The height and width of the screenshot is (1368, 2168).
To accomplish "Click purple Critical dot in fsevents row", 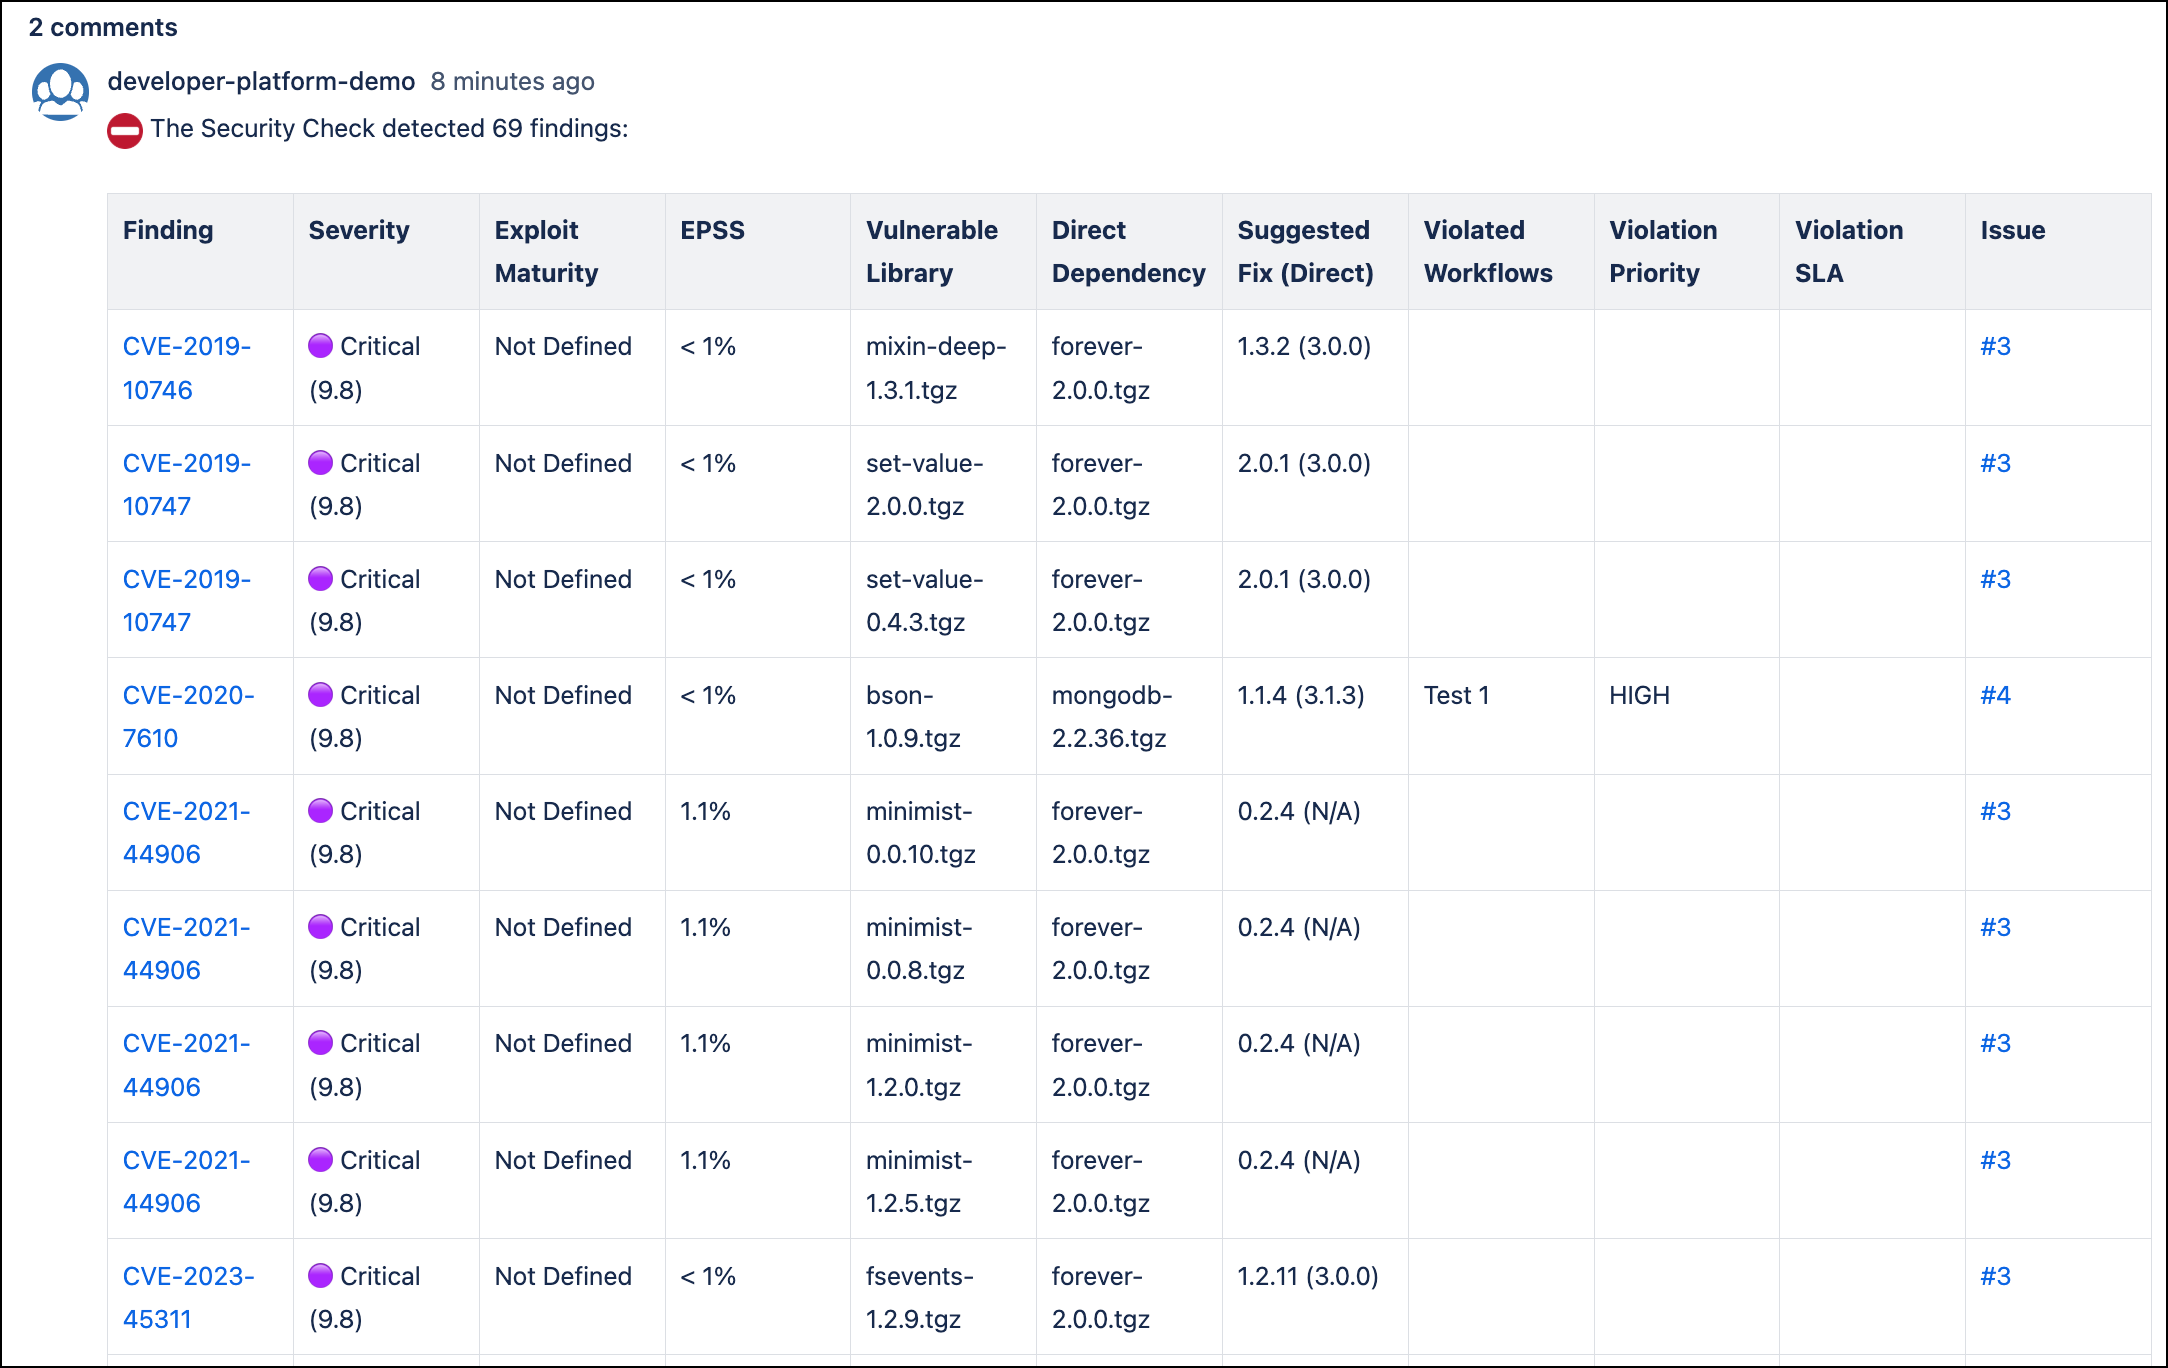I will pyautogui.click(x=320, y=1276).
